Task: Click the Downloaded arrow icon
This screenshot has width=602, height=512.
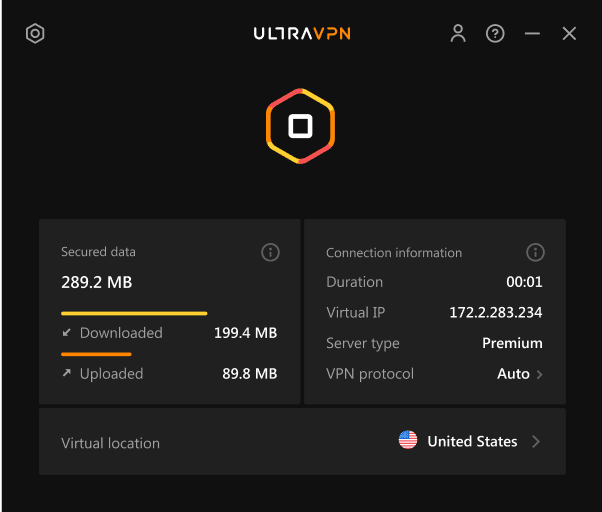Action: click(67, 333)
